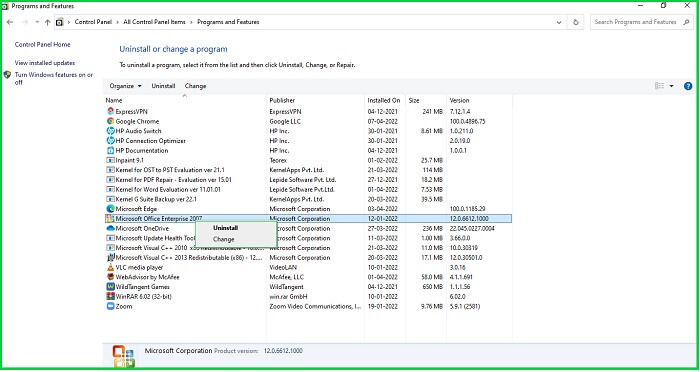The image size is (700, 372).
Task: Expand the address bar history dropdown
Action: point(559,22)
